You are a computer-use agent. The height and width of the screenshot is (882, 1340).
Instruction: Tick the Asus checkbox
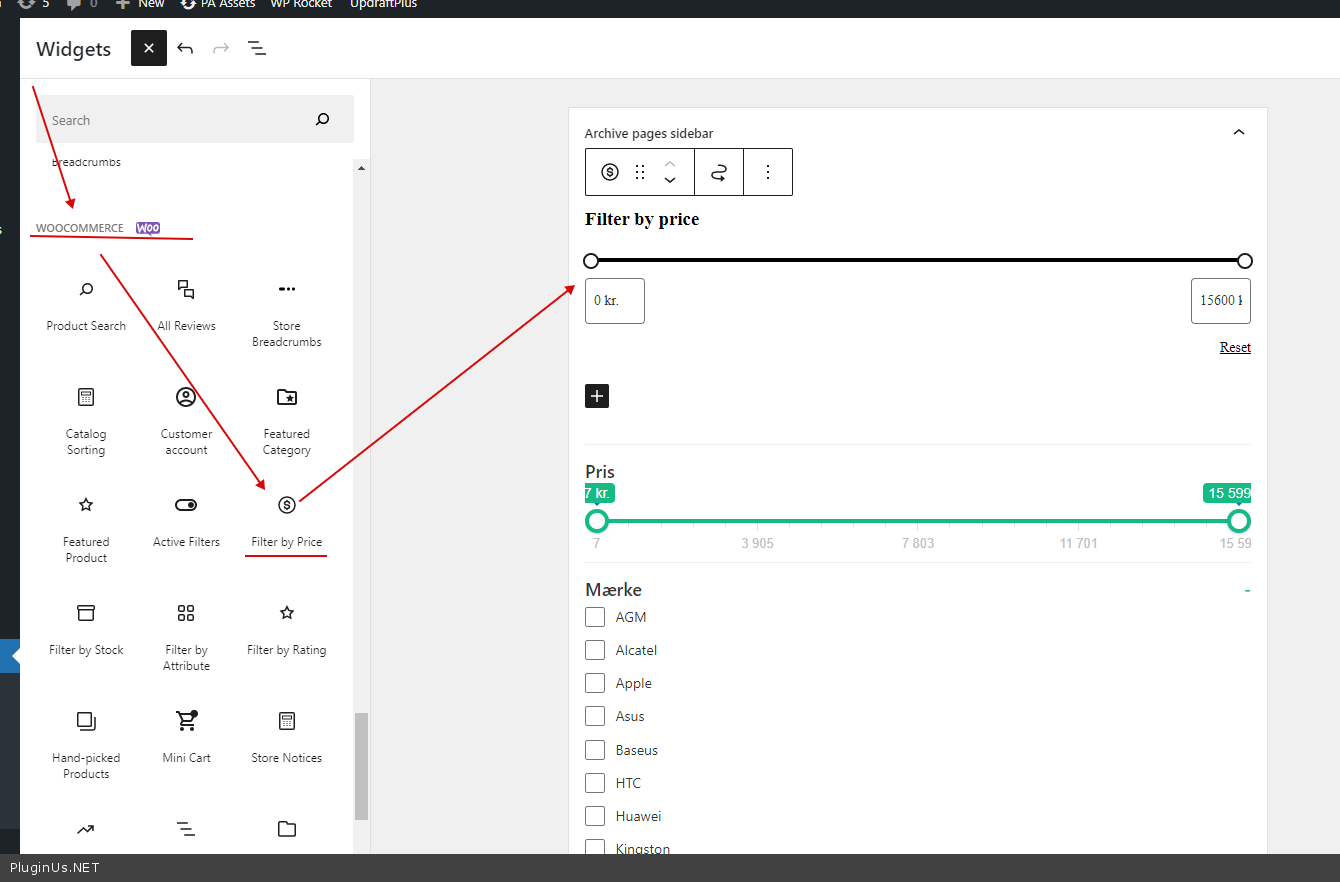(595, 716)
